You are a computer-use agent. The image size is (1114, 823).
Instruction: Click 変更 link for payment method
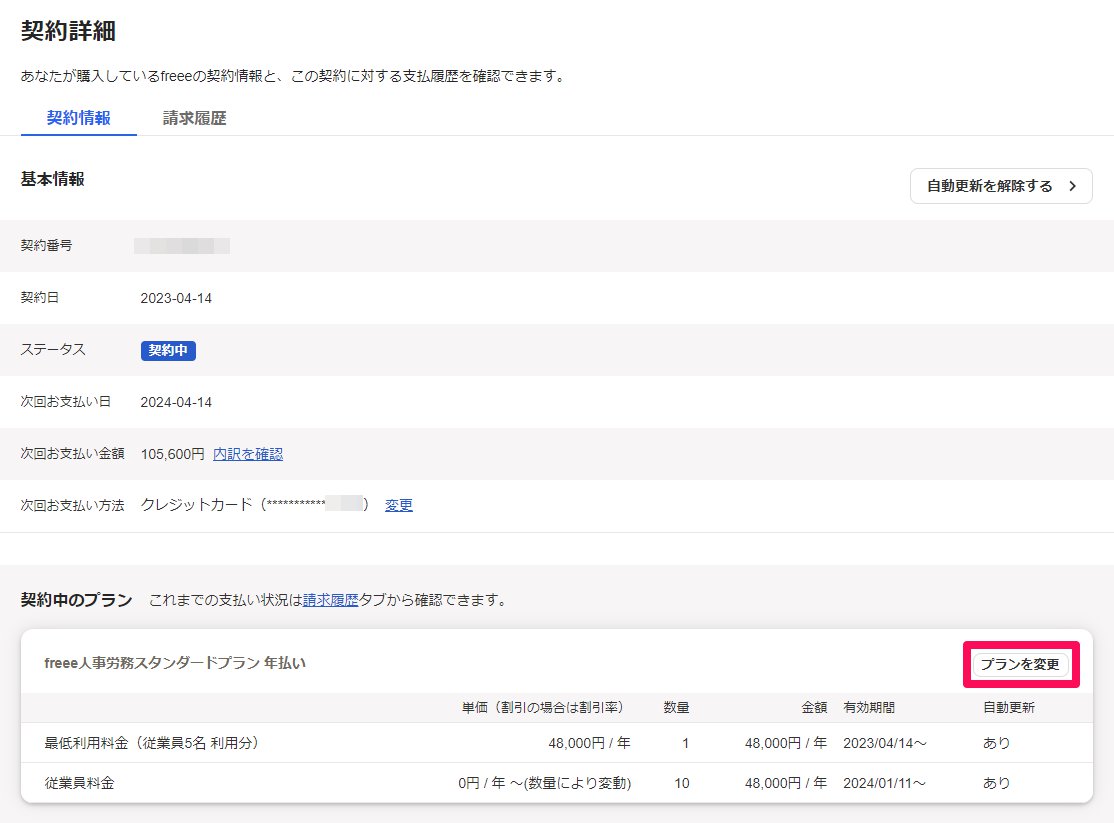[x=399, y=505]
